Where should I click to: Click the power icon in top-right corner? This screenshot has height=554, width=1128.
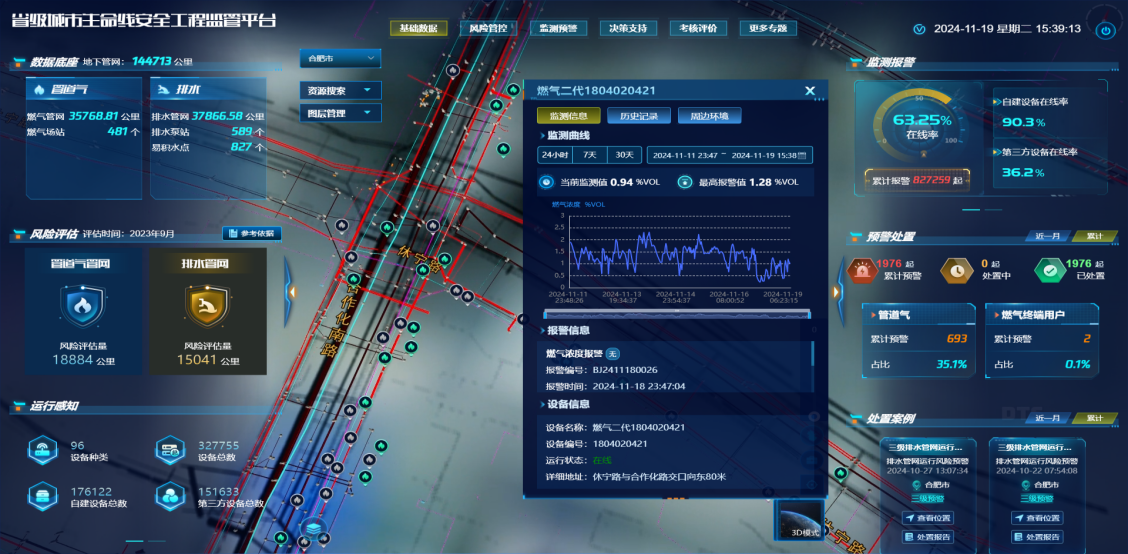click(1105, 30)
